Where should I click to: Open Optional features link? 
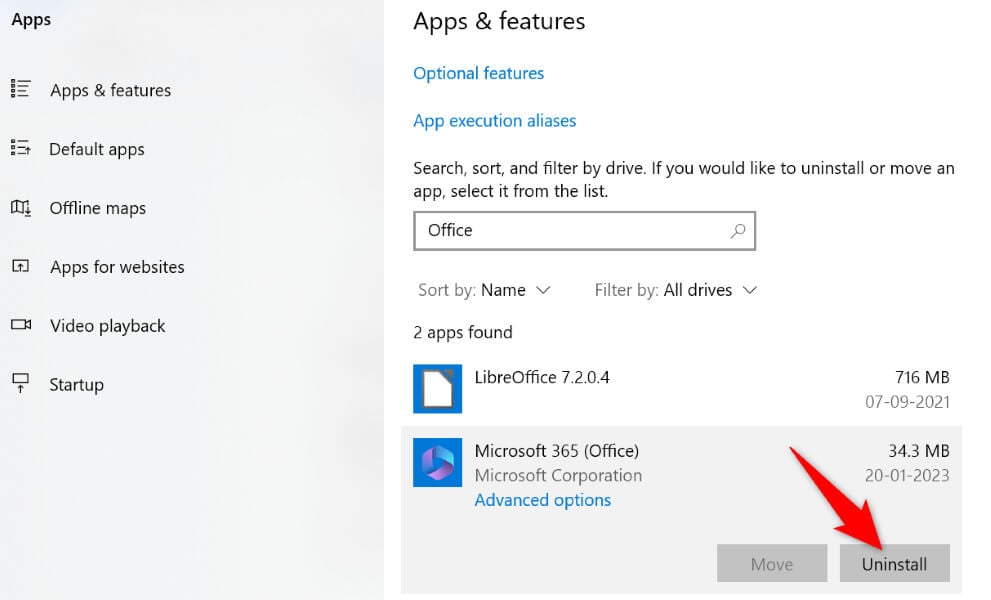tap(479, 73)
